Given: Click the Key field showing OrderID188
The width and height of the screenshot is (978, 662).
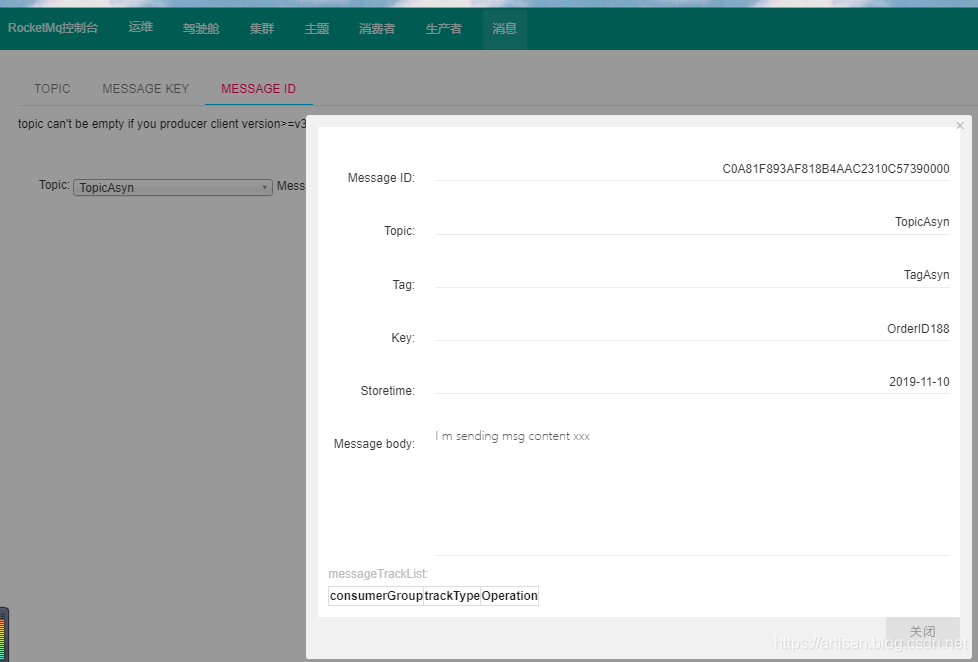Looking at the screenshot, I should click(692, 329).
